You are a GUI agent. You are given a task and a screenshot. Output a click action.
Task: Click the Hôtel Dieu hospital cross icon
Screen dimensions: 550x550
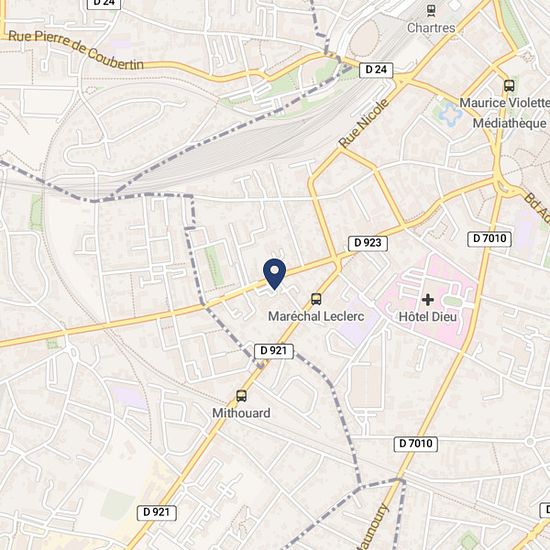[x=428, y=300]
